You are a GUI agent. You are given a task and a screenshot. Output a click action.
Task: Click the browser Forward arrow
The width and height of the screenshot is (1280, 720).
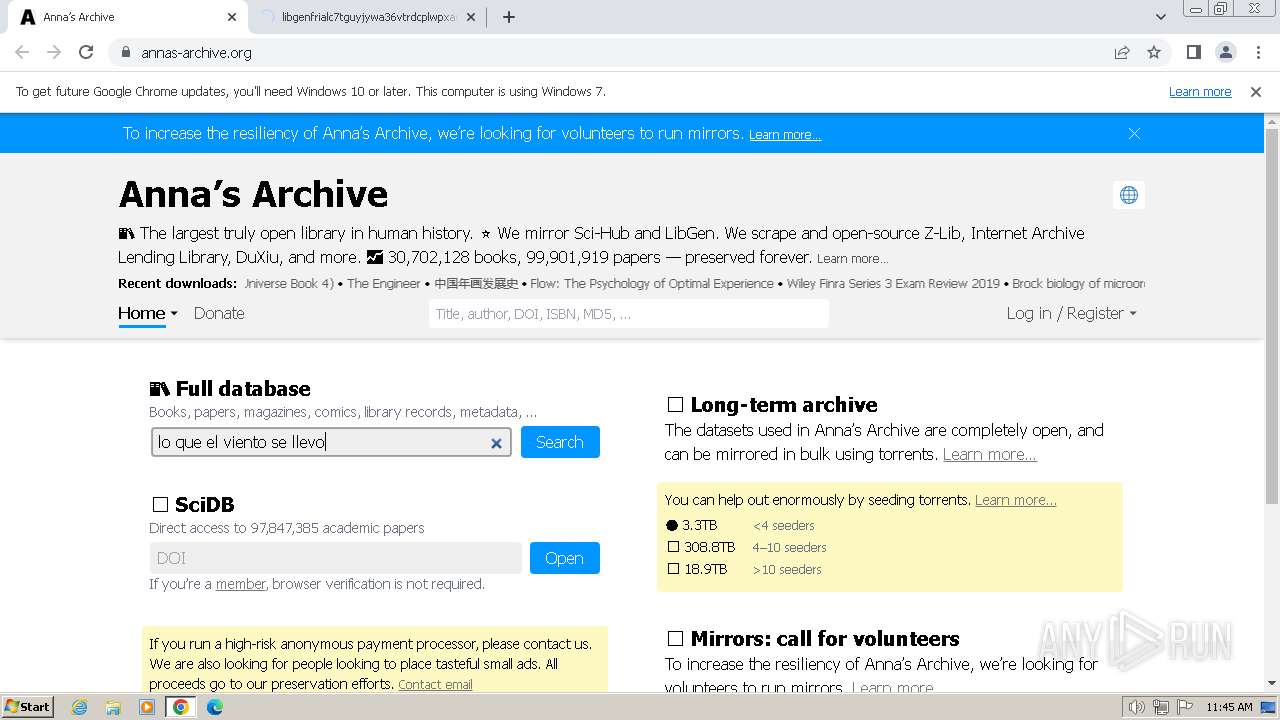(x=54, y=52)
